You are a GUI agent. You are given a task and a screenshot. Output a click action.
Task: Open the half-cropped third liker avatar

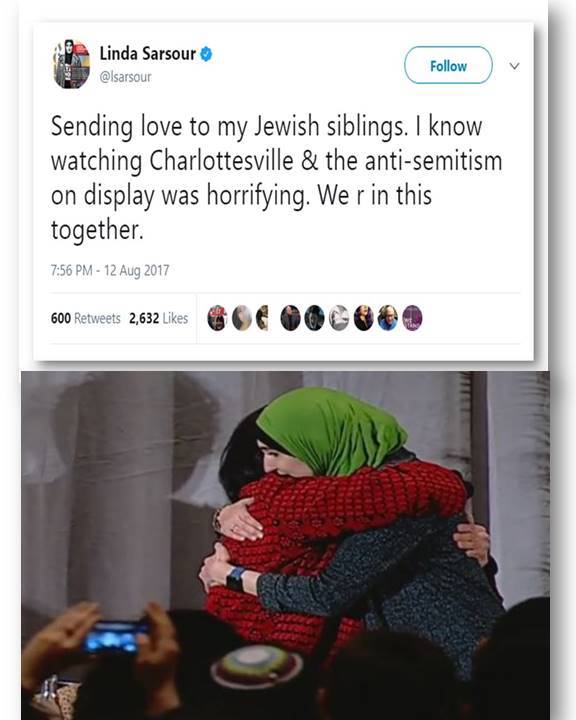pyautogui.click(x=262, y=318)
